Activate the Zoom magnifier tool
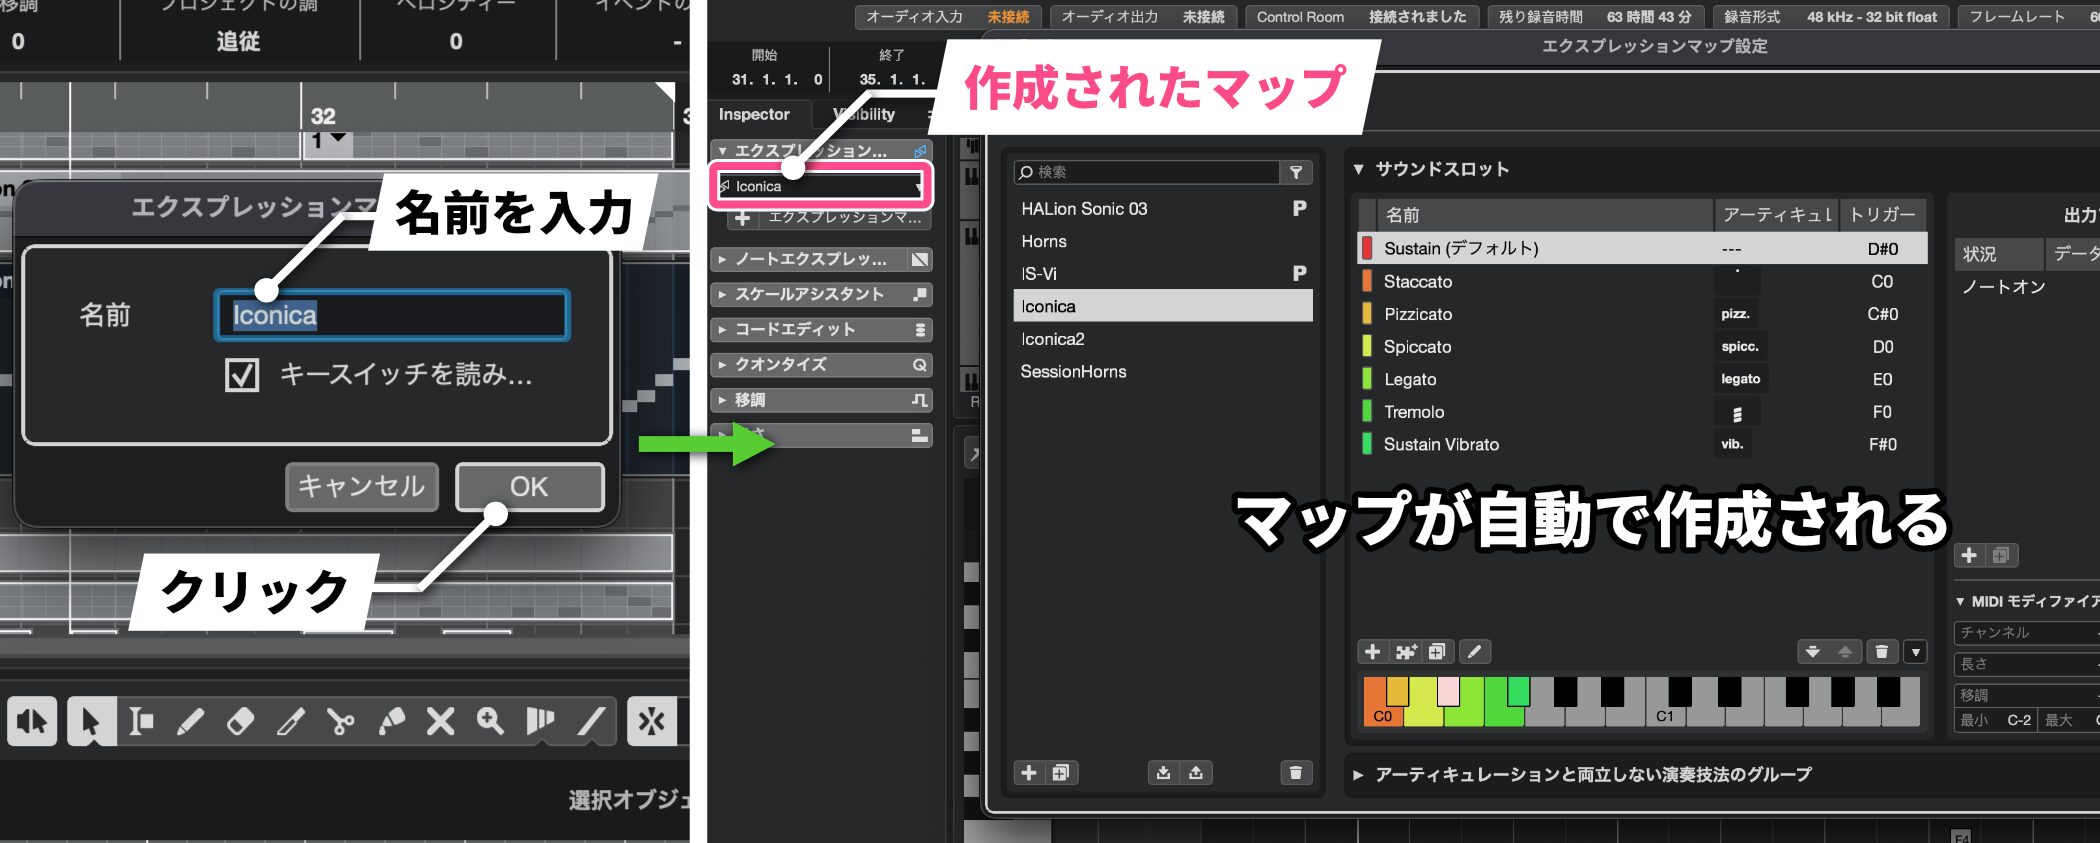2100x843 pixels. (x=490, y=721)
